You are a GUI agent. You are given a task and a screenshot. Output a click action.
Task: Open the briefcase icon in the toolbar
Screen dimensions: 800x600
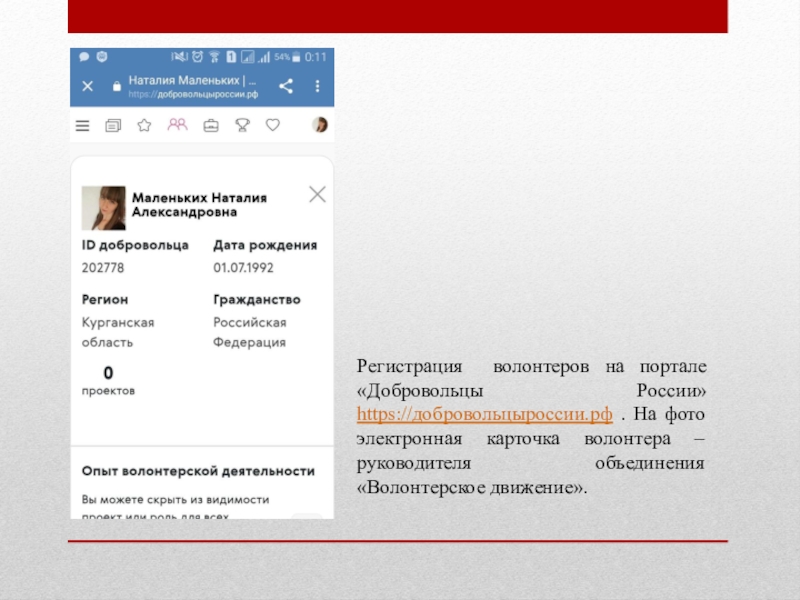point(210,125)
